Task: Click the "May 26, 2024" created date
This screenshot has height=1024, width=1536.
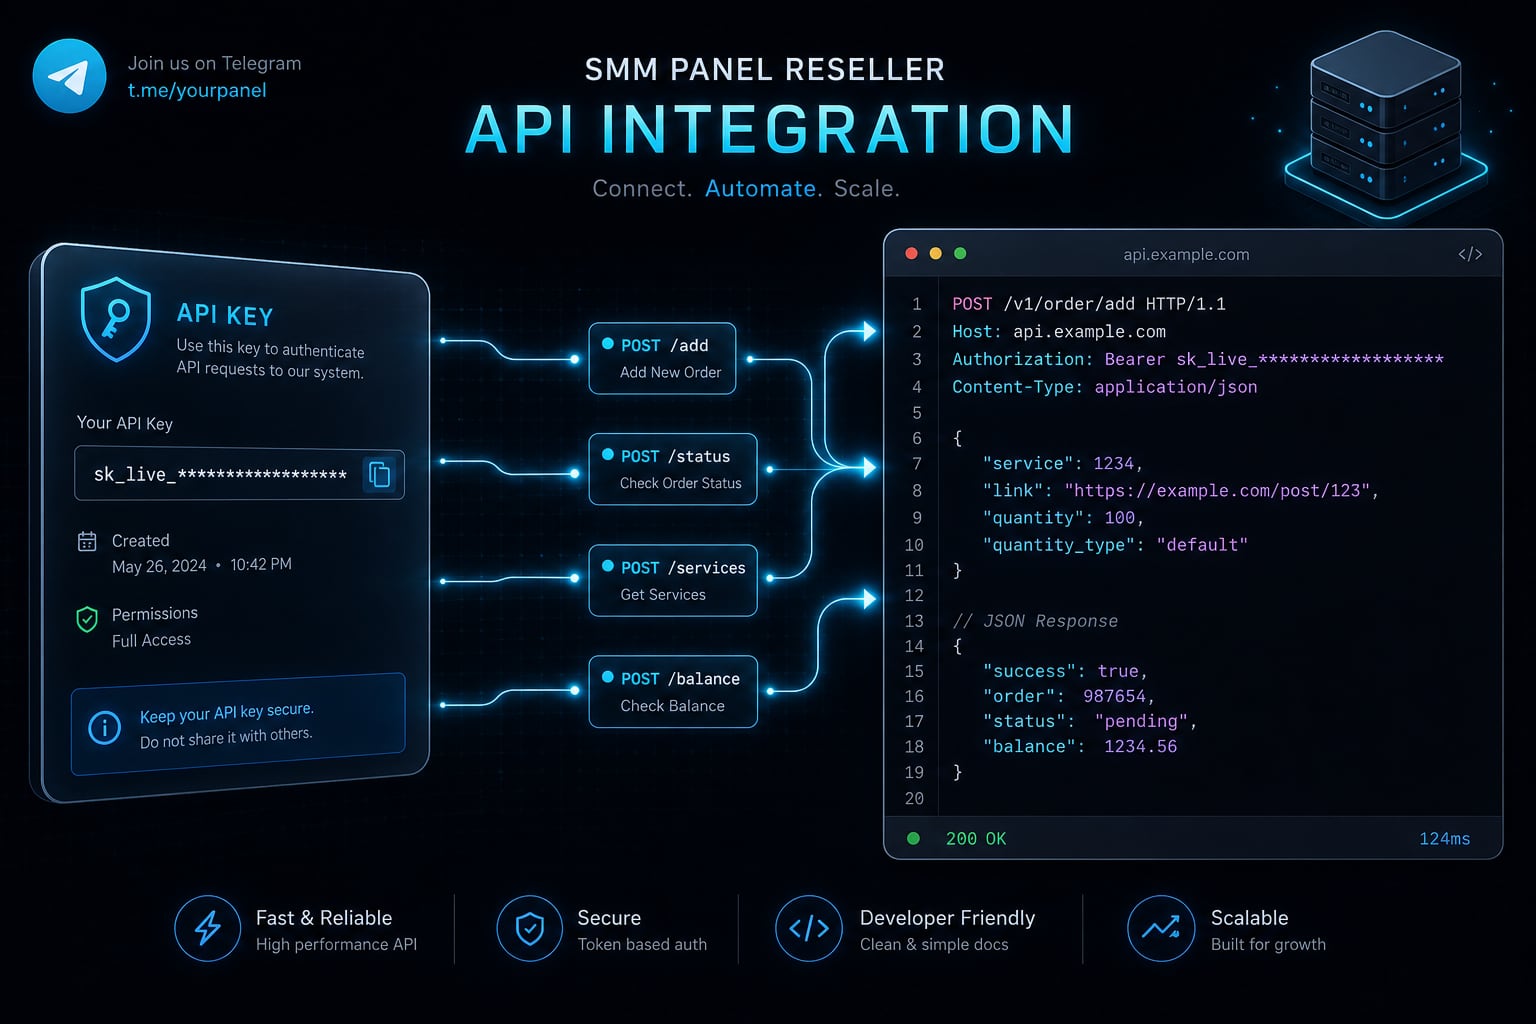Action: click(159, 566)
